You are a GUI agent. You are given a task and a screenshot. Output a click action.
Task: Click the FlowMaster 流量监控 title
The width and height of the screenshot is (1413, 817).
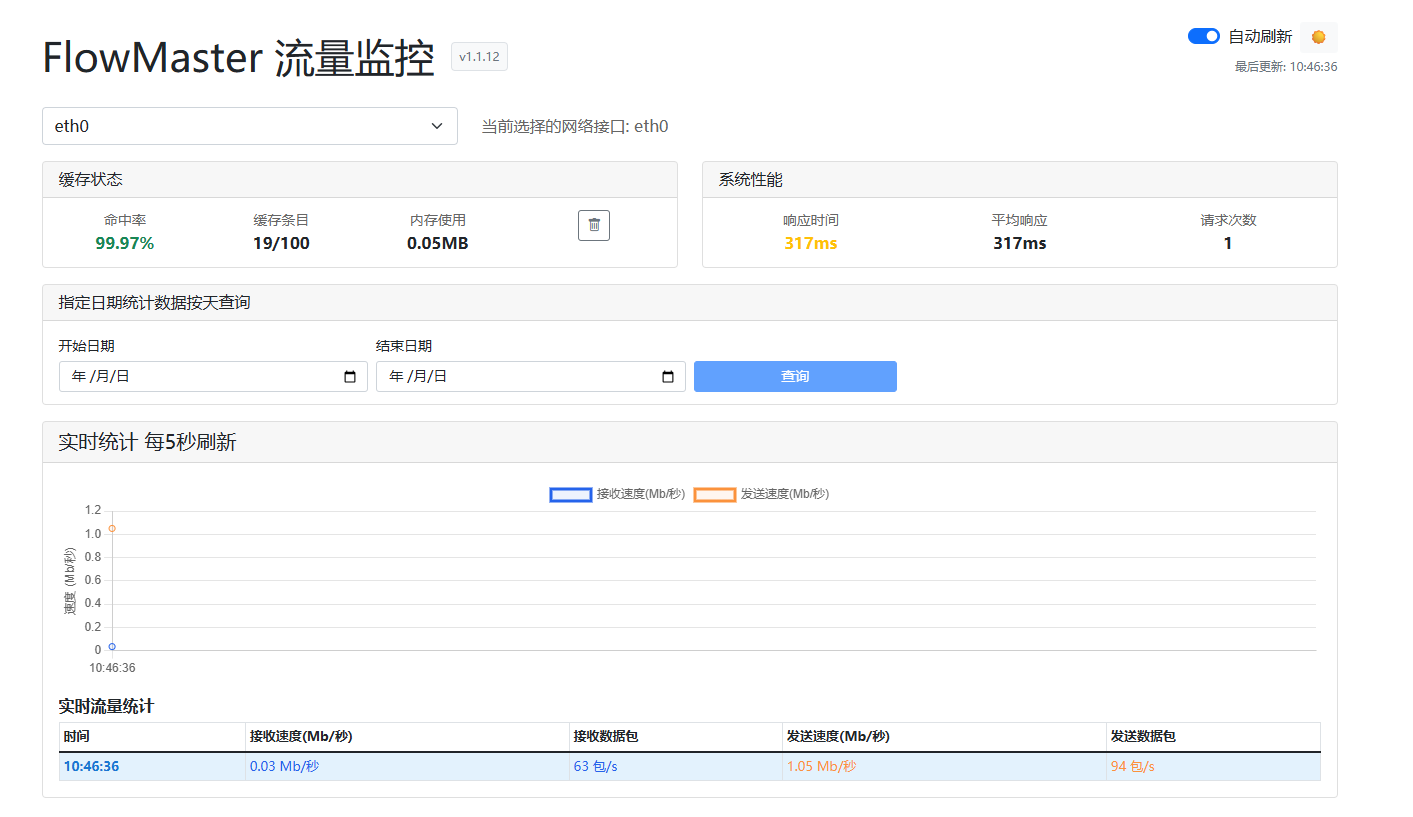click(x=238, y=58)
